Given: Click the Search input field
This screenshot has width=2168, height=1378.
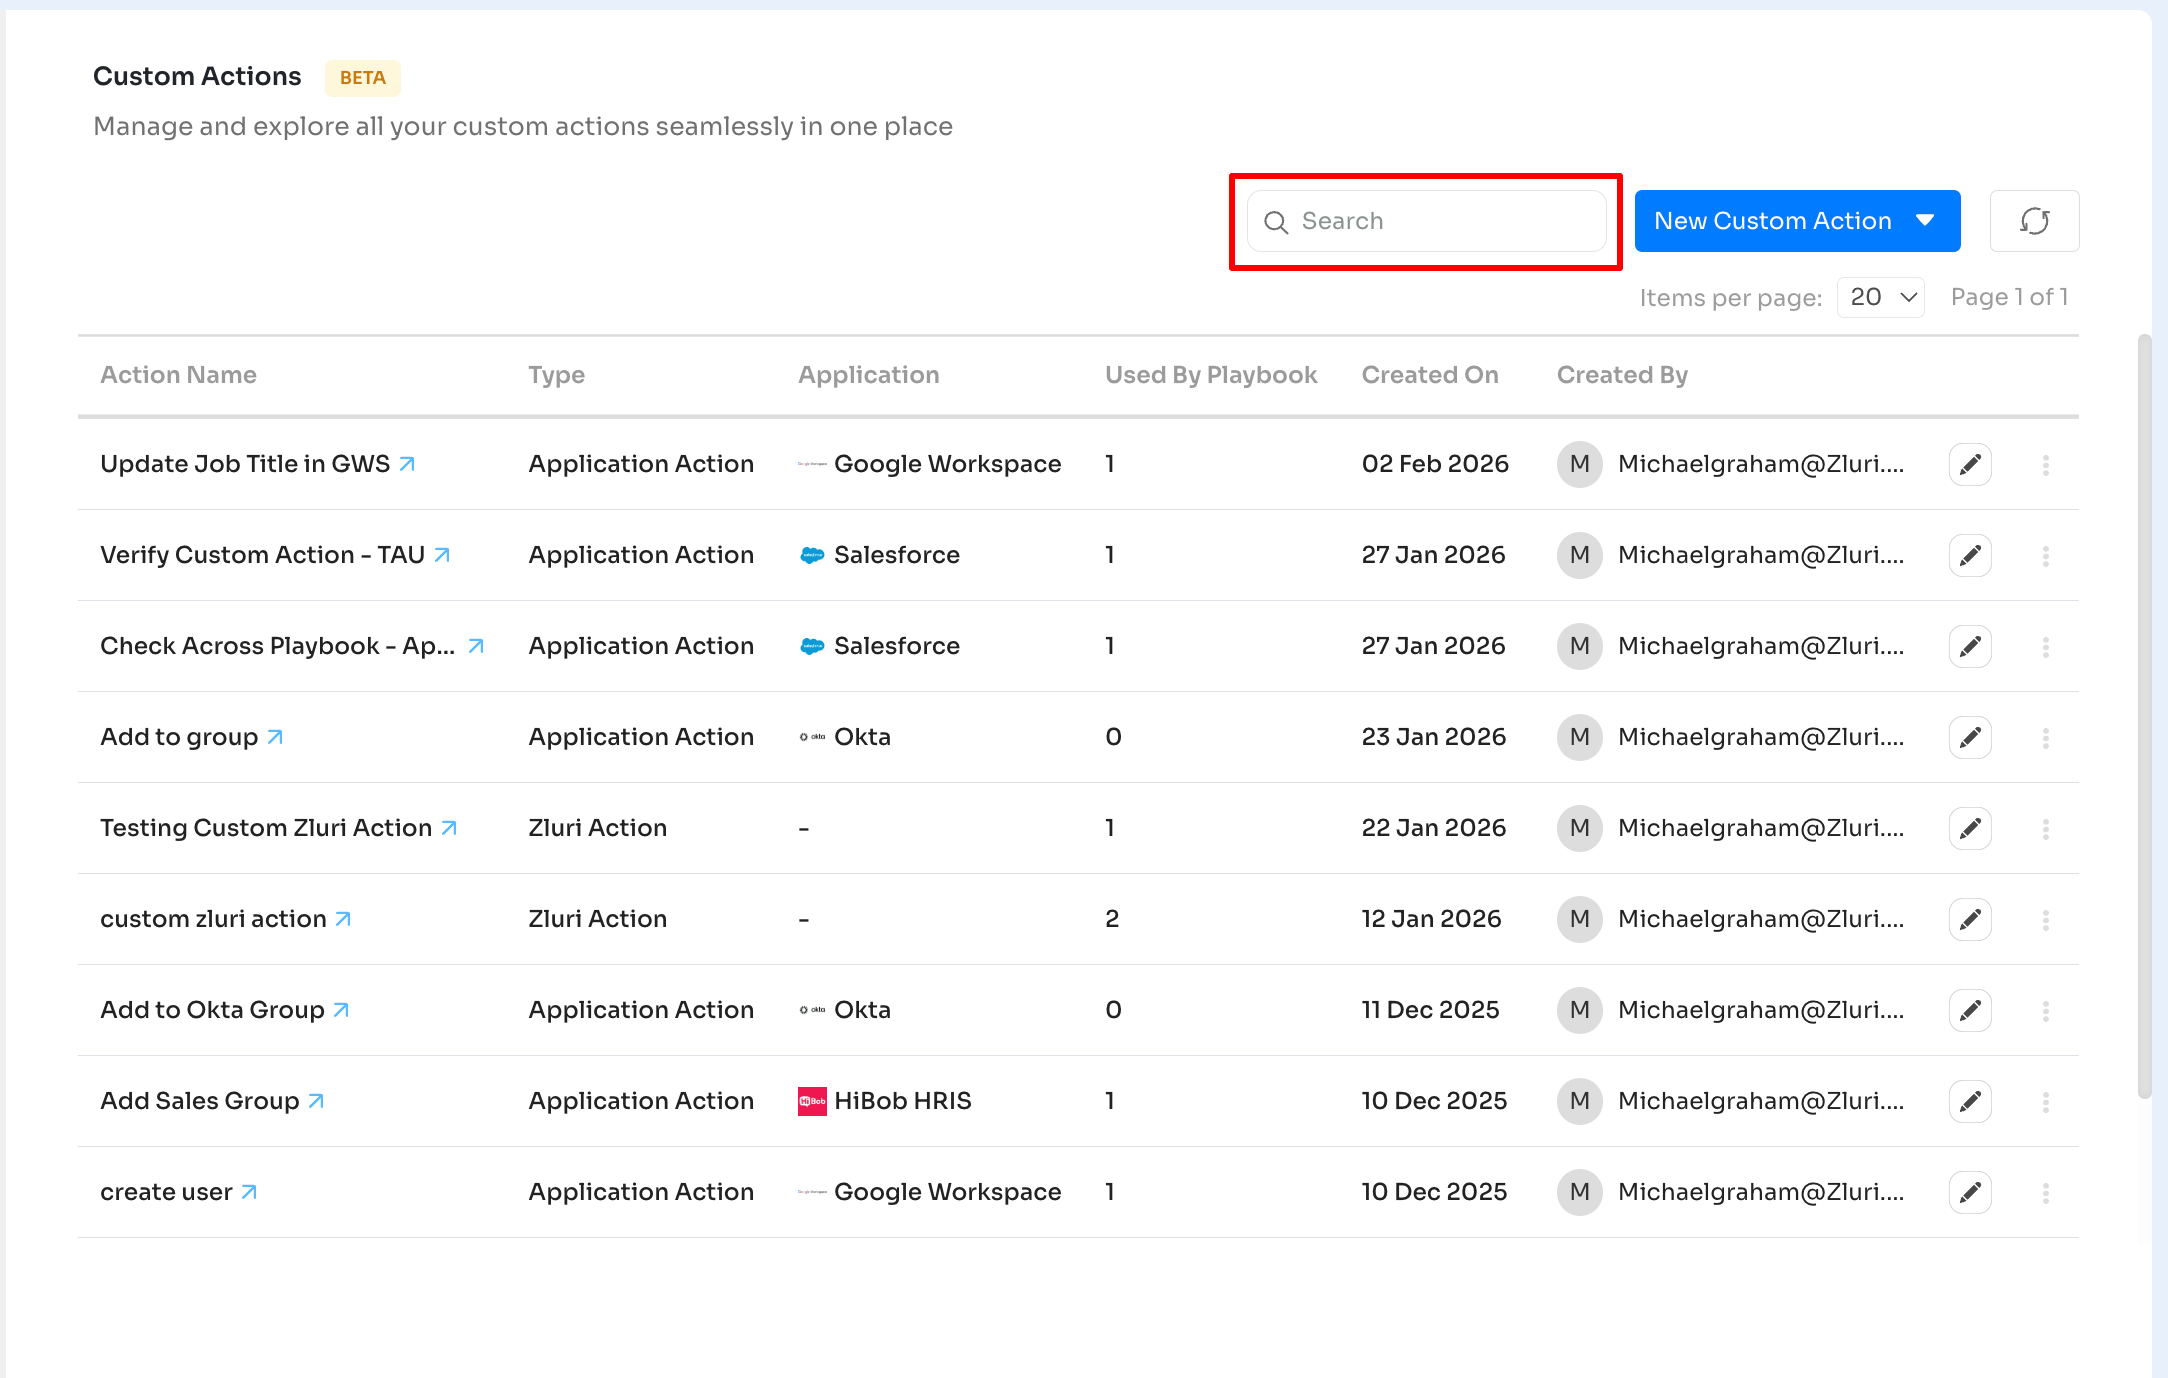Looking at the screenshot, I should pyautogui.click(x=1440, y=221).
